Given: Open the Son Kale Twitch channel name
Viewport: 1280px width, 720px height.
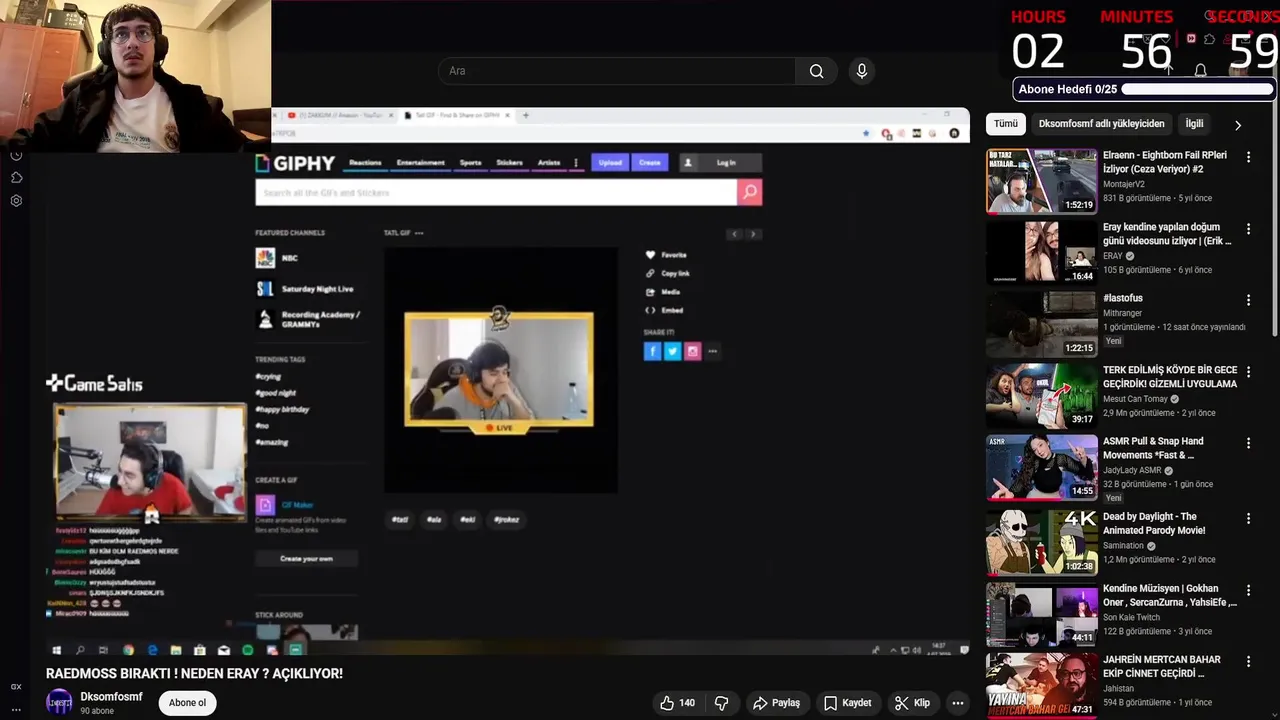Looking at the screenshot, I should coord(1132,617).
